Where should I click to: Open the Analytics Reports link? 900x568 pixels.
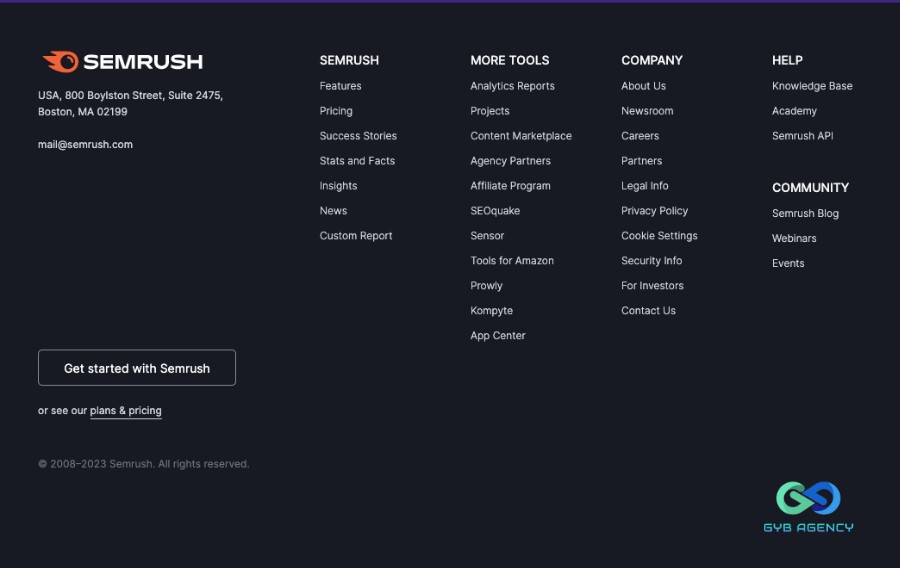pyautogui.click(x=513, y=86)
